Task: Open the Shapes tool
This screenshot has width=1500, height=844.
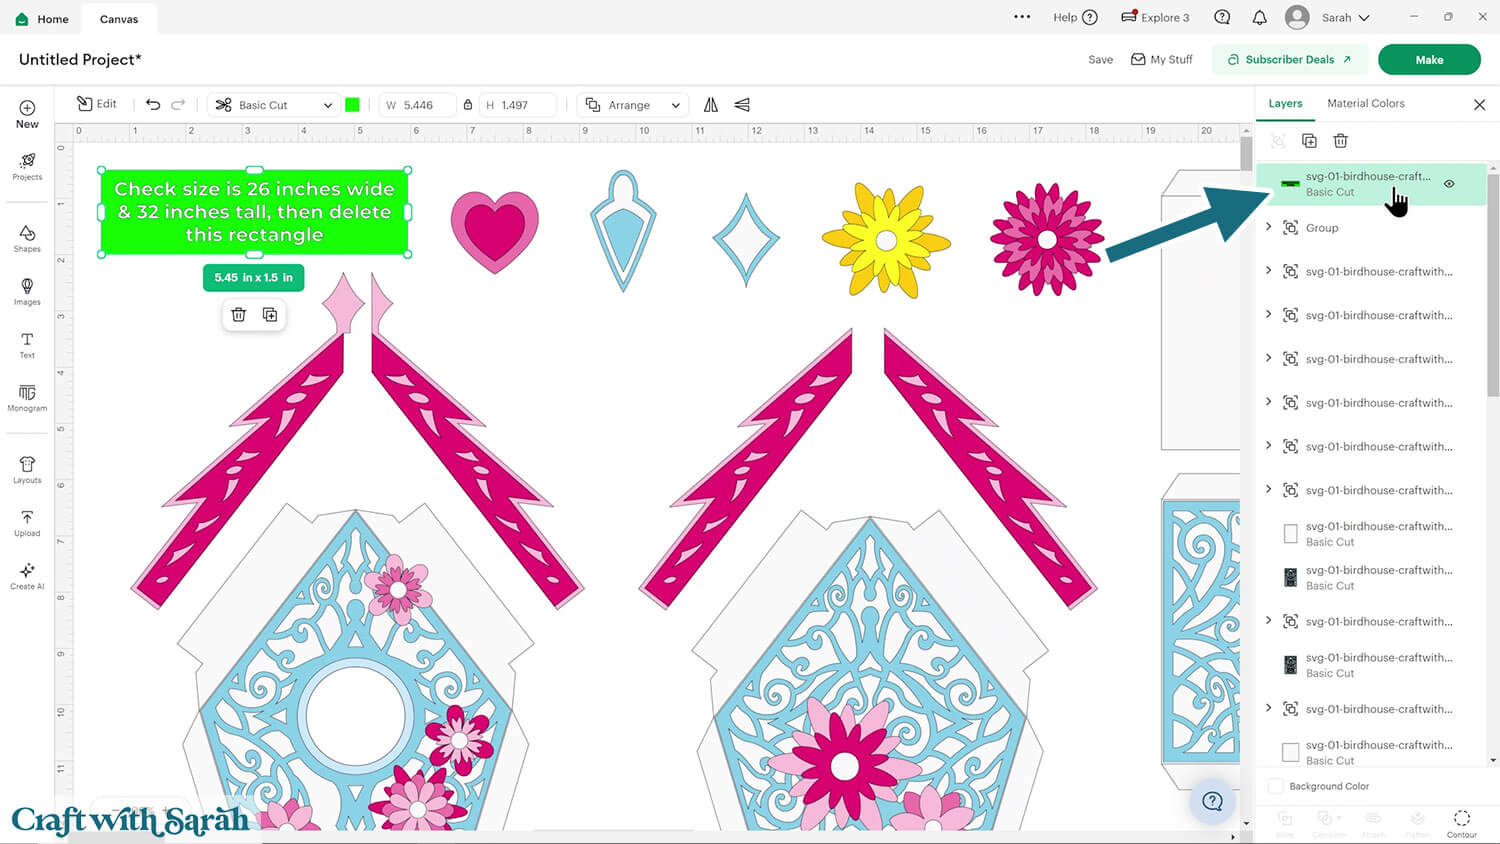Action: (27, 239)
